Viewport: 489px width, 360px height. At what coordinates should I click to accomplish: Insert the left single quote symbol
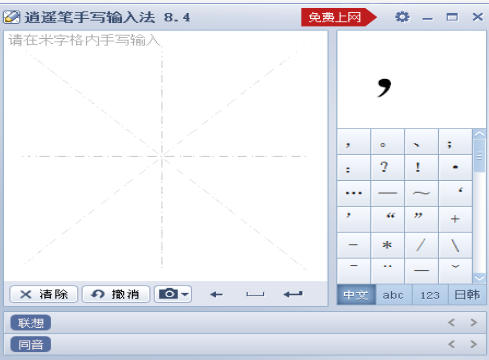455,193
